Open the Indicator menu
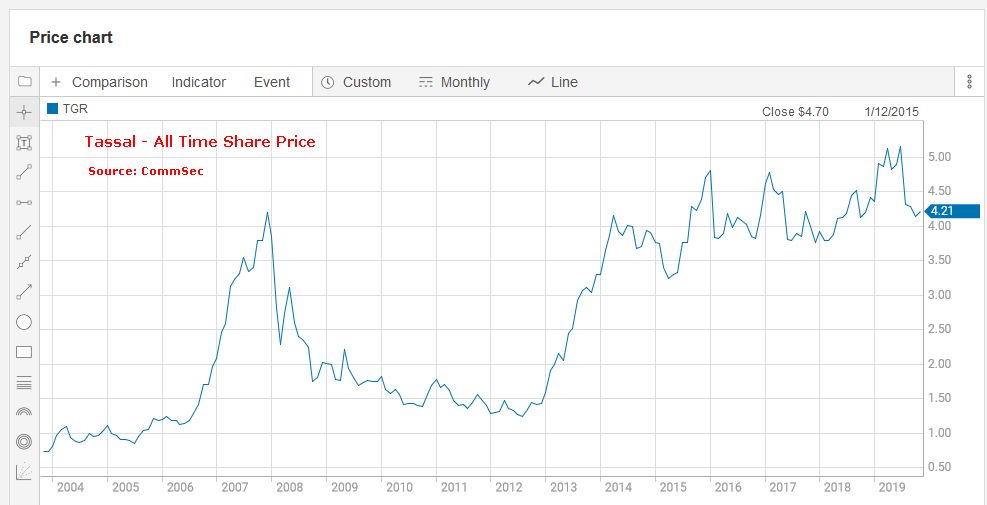This screenshot has height=505, width=987. (x=198, y=82)
